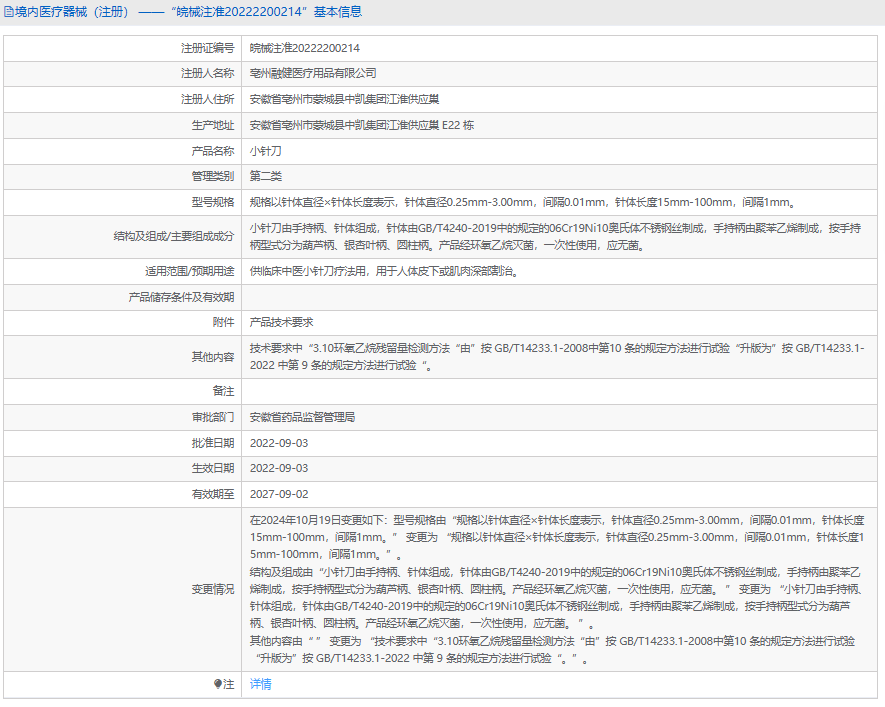Click the 第二类 category value
The image size is (885, 707).
pos(266,176)
